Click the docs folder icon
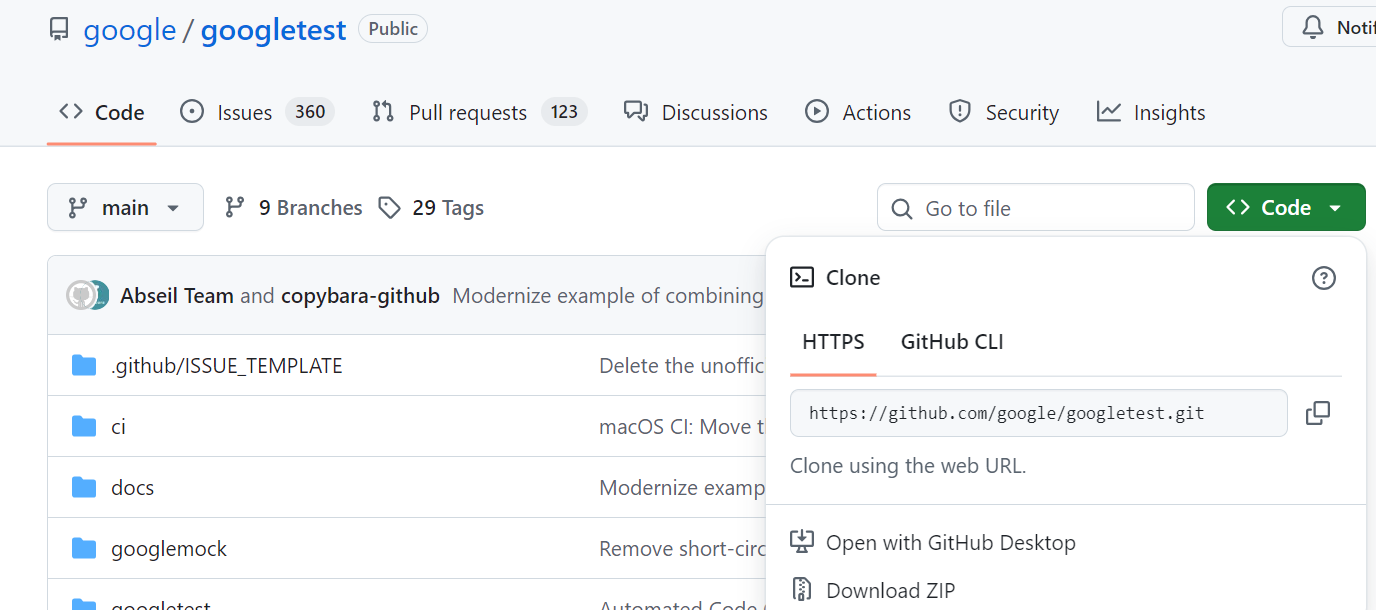1376x610 pixels. point(84,488)
